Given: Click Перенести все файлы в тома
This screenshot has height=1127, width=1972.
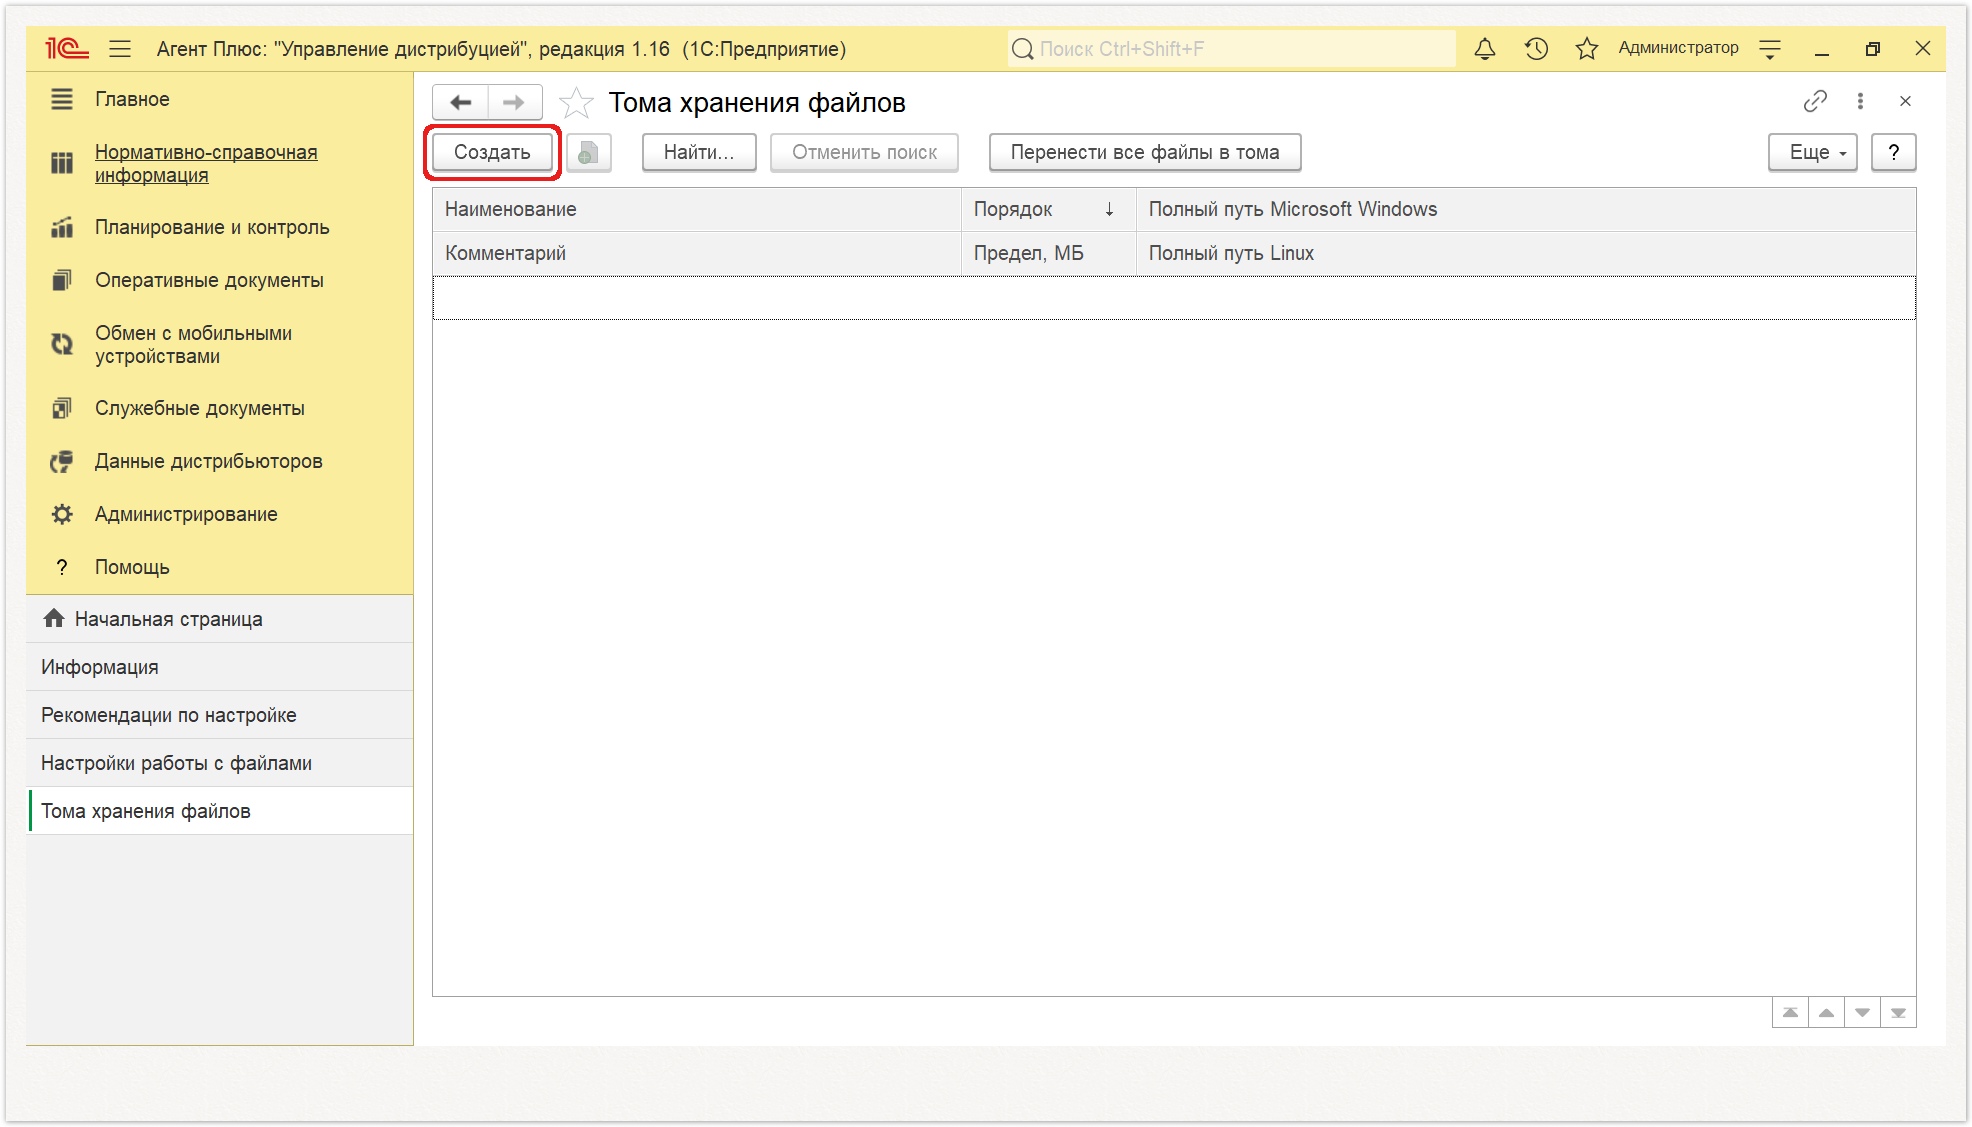Looking at the screenshot, I should pyautogui.click(x=1145, y=152).
